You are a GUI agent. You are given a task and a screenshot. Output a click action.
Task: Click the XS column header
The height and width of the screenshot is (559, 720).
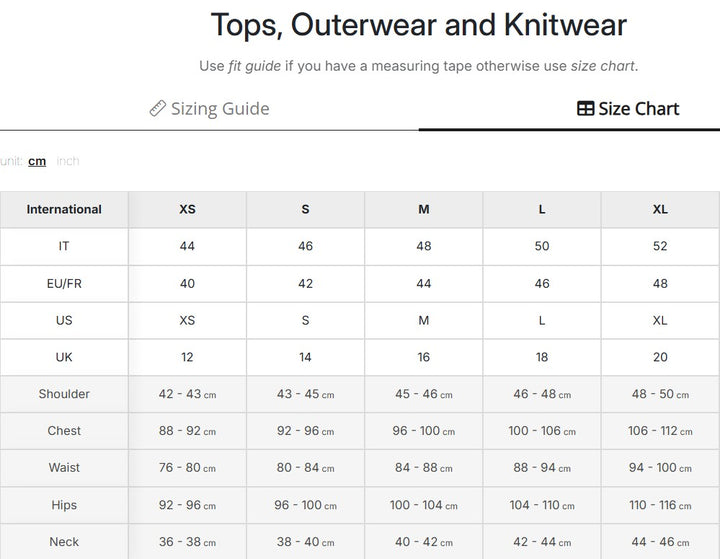(187, 209)
